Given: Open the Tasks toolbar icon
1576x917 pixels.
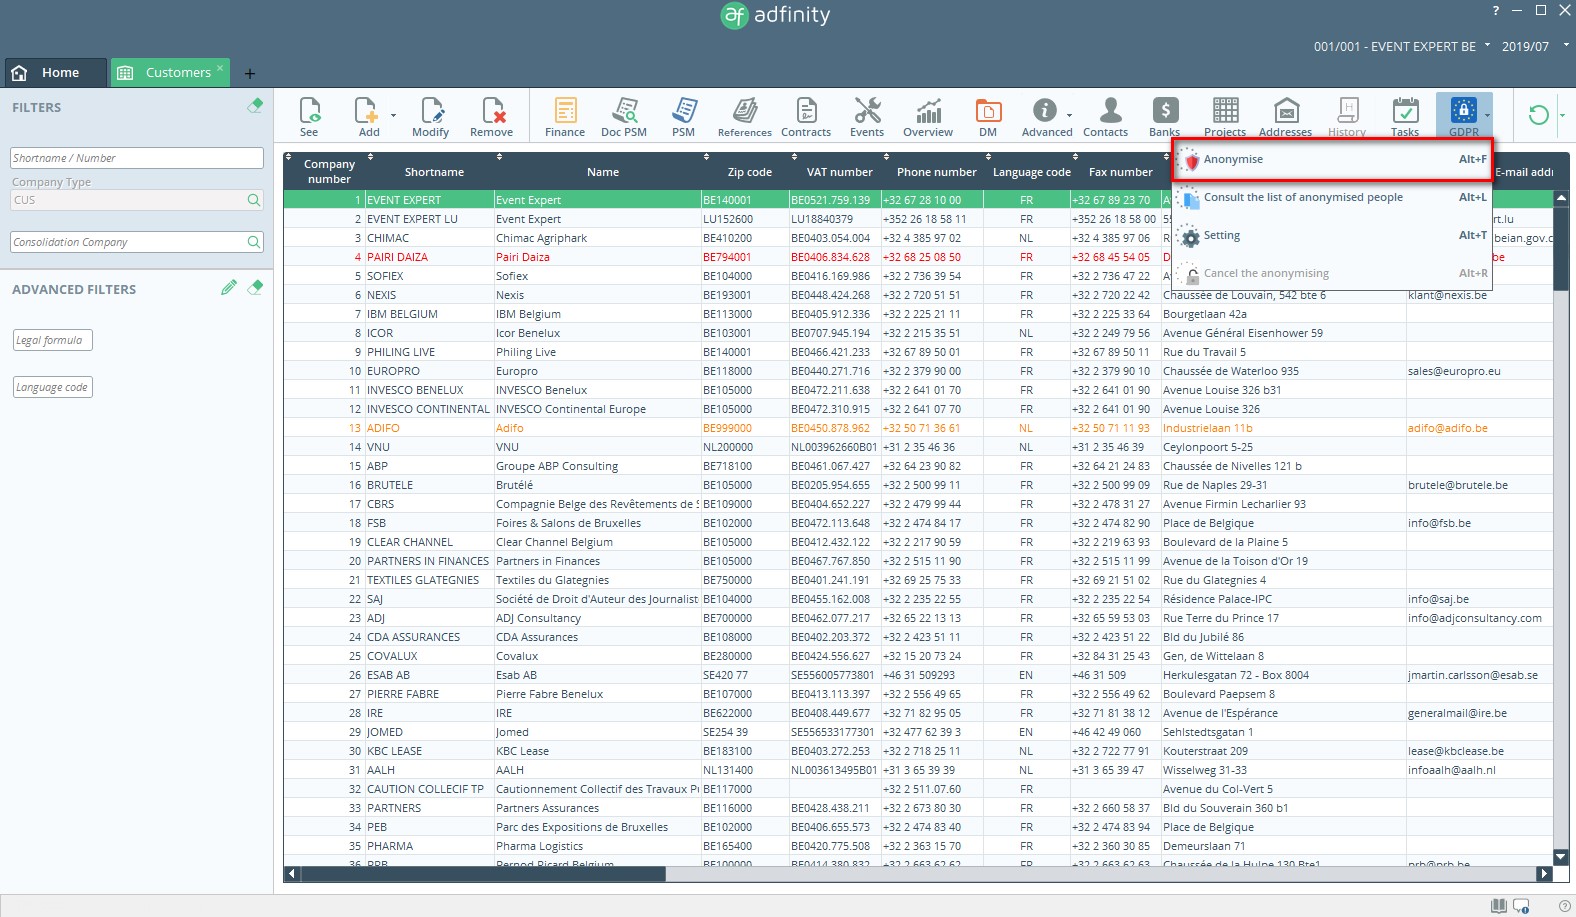Looking at the screenshot, I should coord(1405,116).
